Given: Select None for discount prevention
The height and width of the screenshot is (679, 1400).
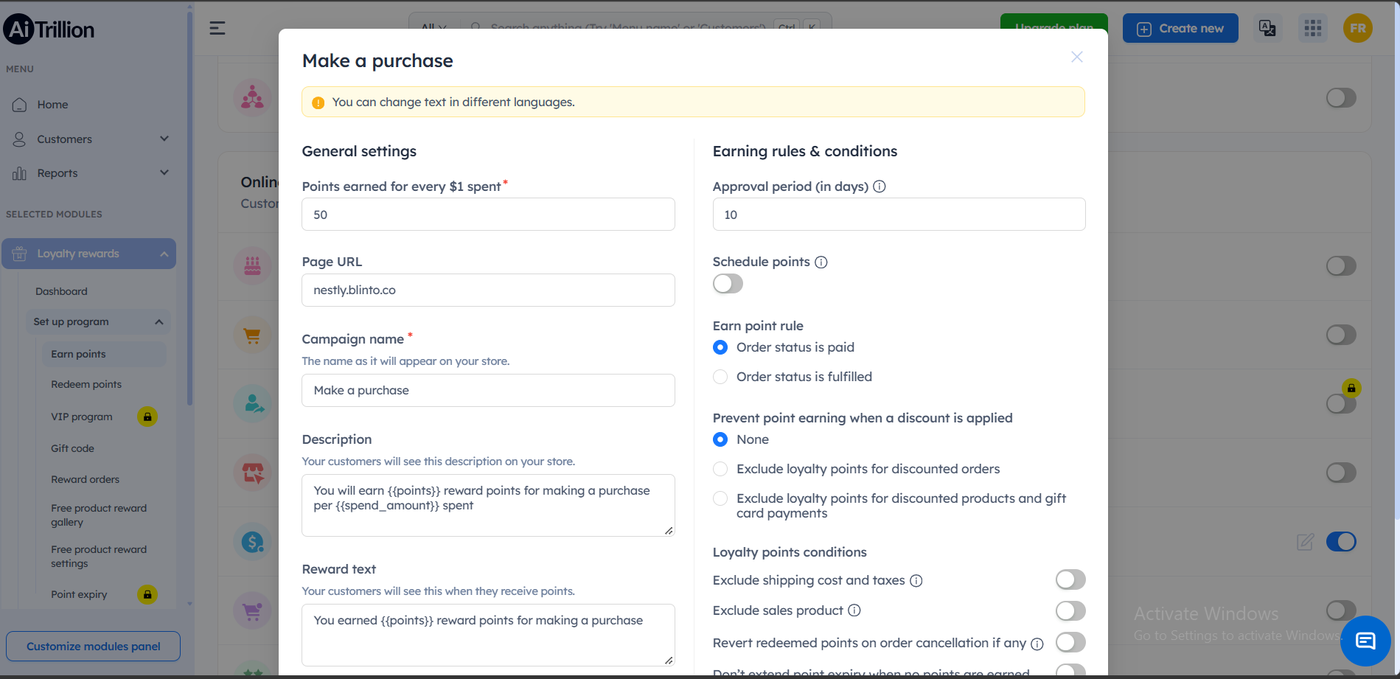Looking at the screenshot, I should point(720,439).
